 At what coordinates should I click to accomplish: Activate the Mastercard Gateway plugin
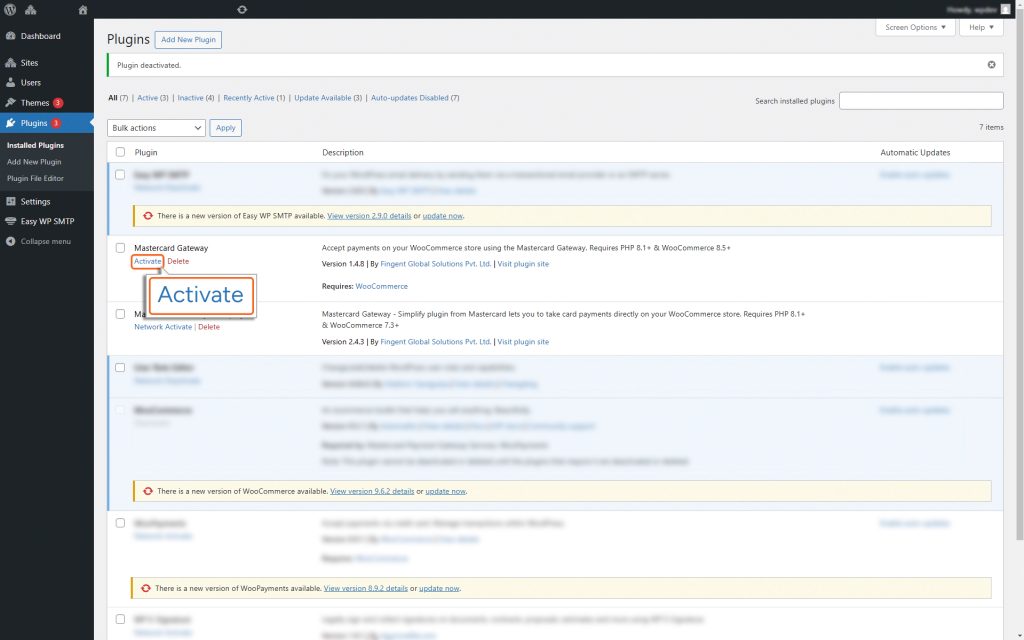click(x=147, y=261)
